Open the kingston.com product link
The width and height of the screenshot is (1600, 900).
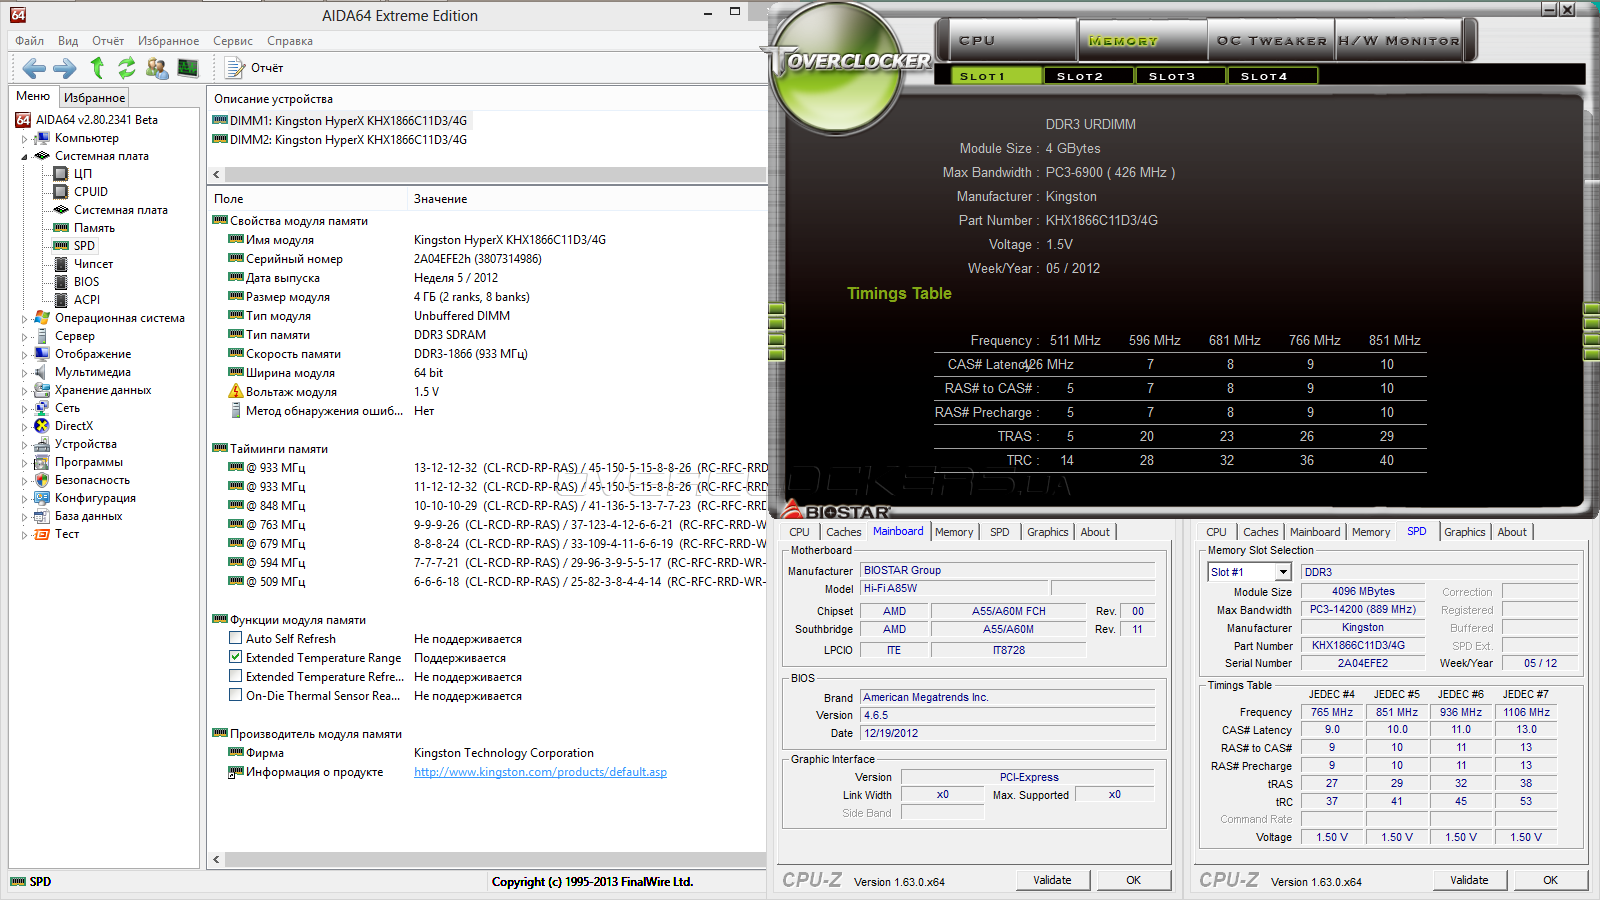click(540, 772)
